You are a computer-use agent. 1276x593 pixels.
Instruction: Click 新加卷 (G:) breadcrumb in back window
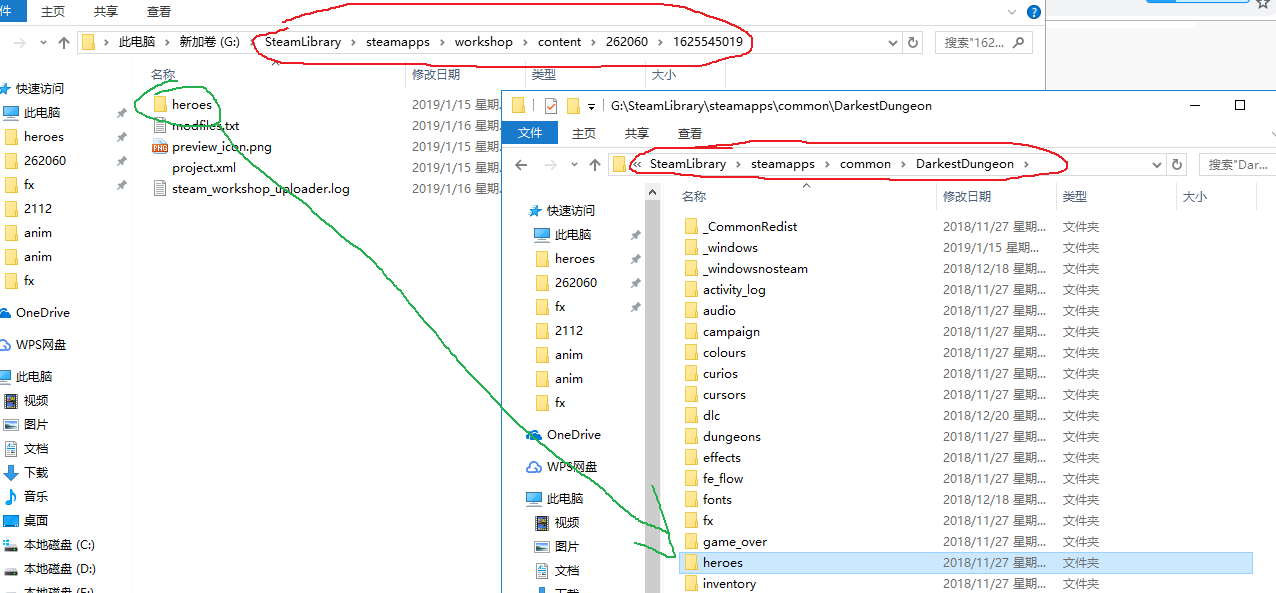tap(209, 43)
